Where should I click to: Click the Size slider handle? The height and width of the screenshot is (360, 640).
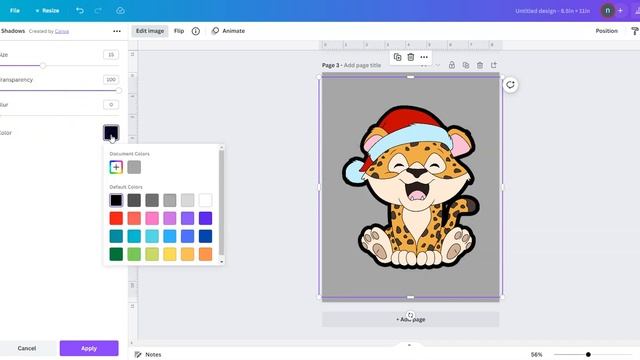(43, 65)
